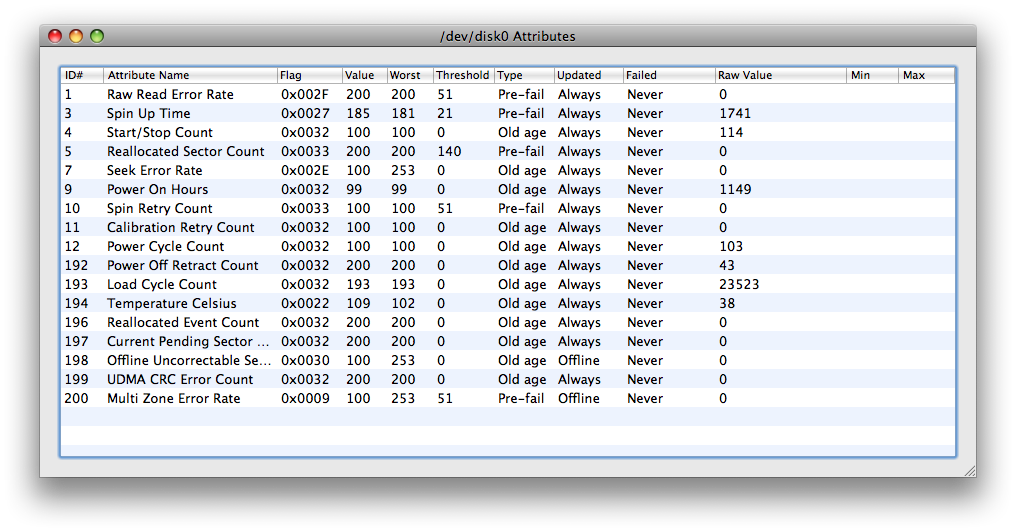
Task: Click raw value 1741
Action: point(735,113)
